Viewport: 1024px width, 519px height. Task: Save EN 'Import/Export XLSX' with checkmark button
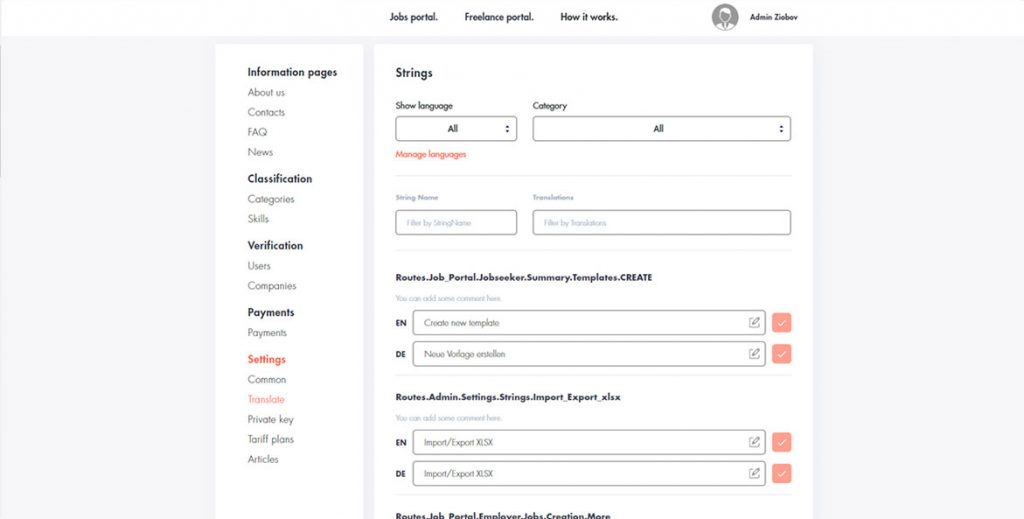click(x=782, y=442)
